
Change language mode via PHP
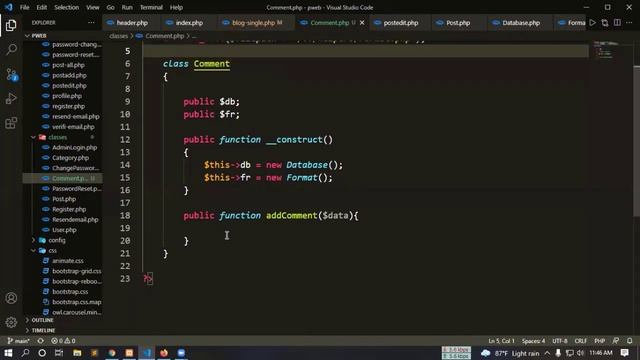tap(600, 340)
